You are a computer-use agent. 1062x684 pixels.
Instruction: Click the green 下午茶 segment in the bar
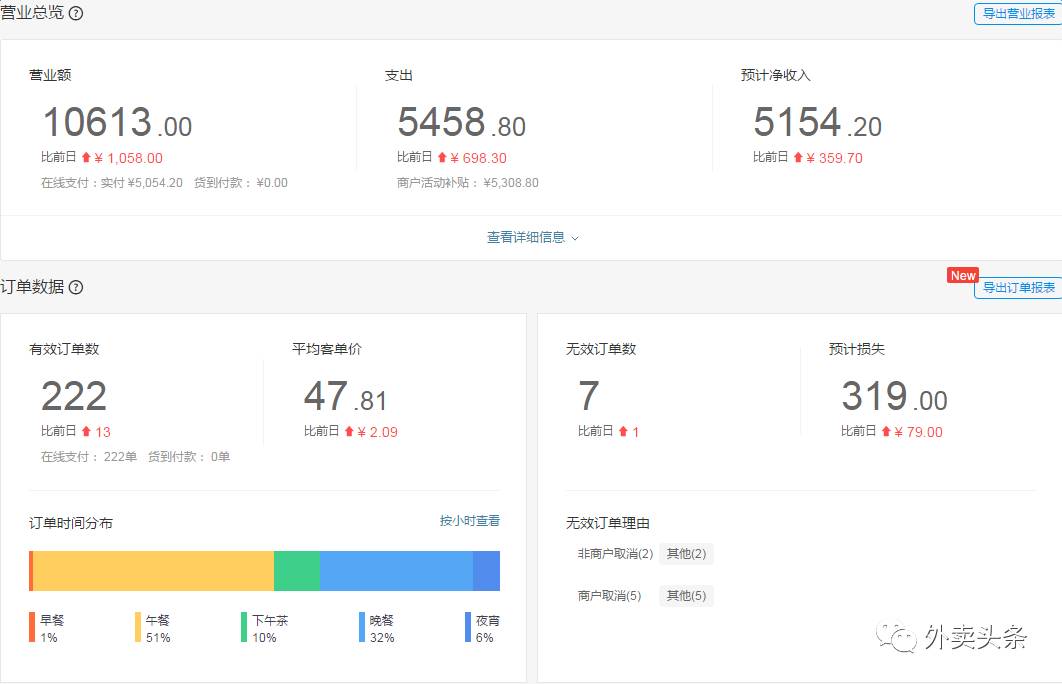(x=295, y=570)
